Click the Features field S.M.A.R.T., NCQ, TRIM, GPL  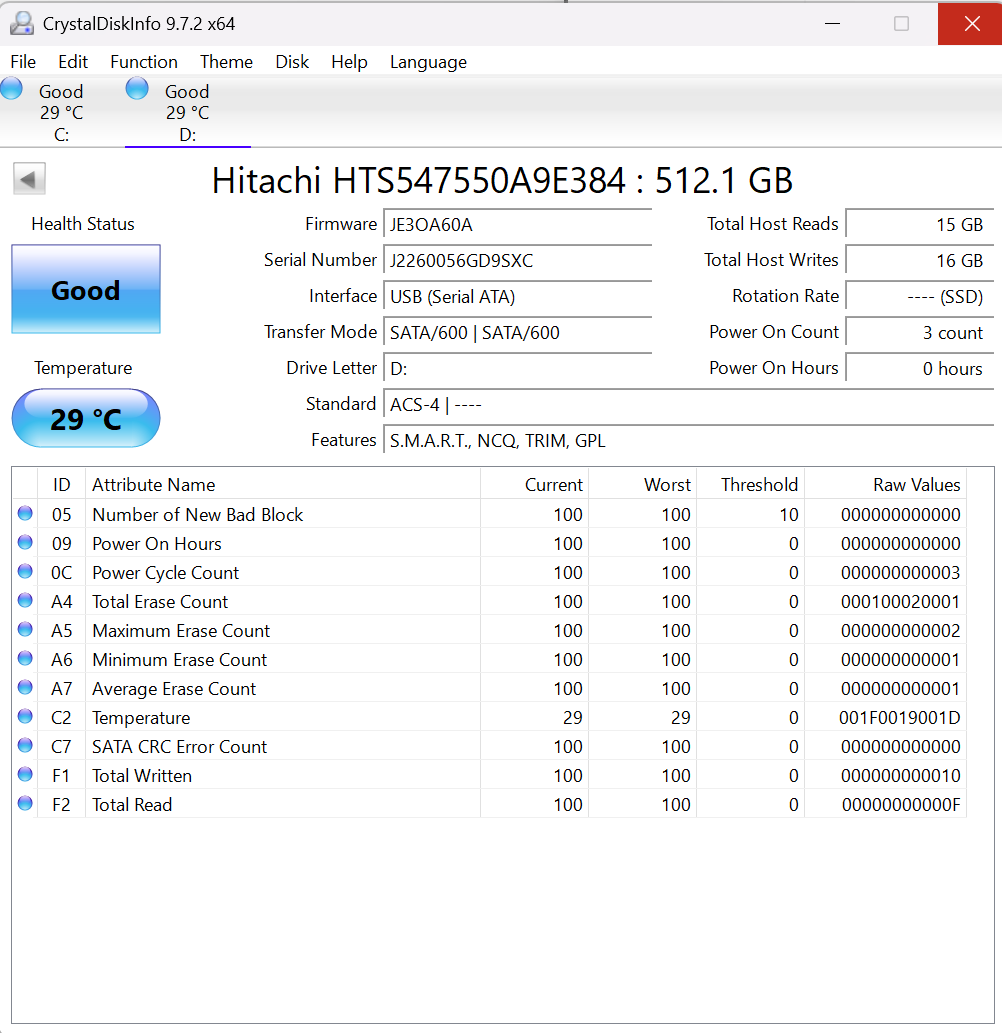coord(688,440)
